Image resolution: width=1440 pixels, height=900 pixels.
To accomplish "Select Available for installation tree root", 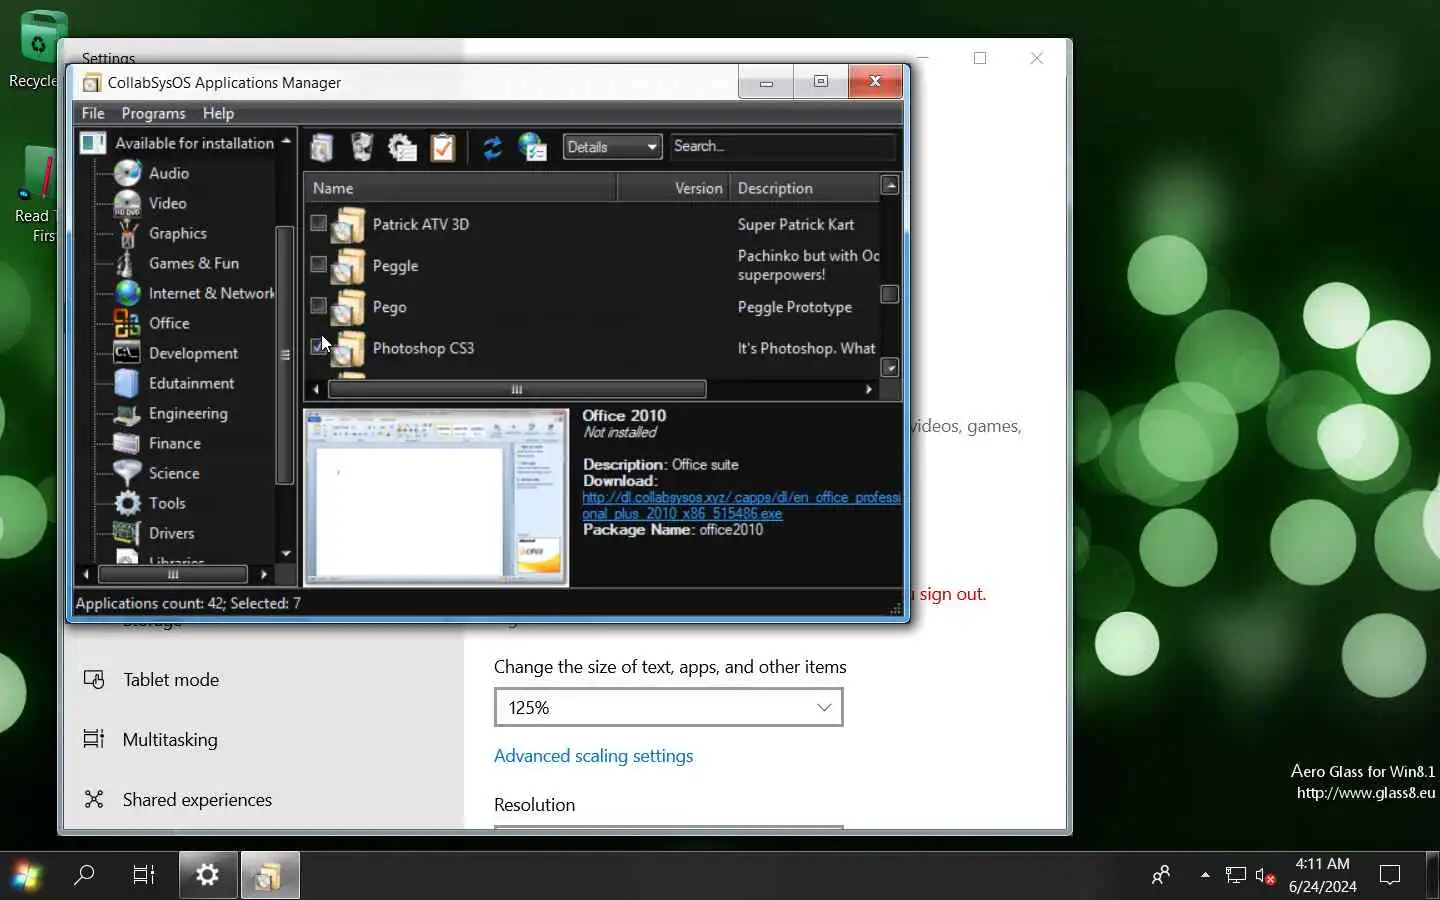I will [x=194, y=143].
